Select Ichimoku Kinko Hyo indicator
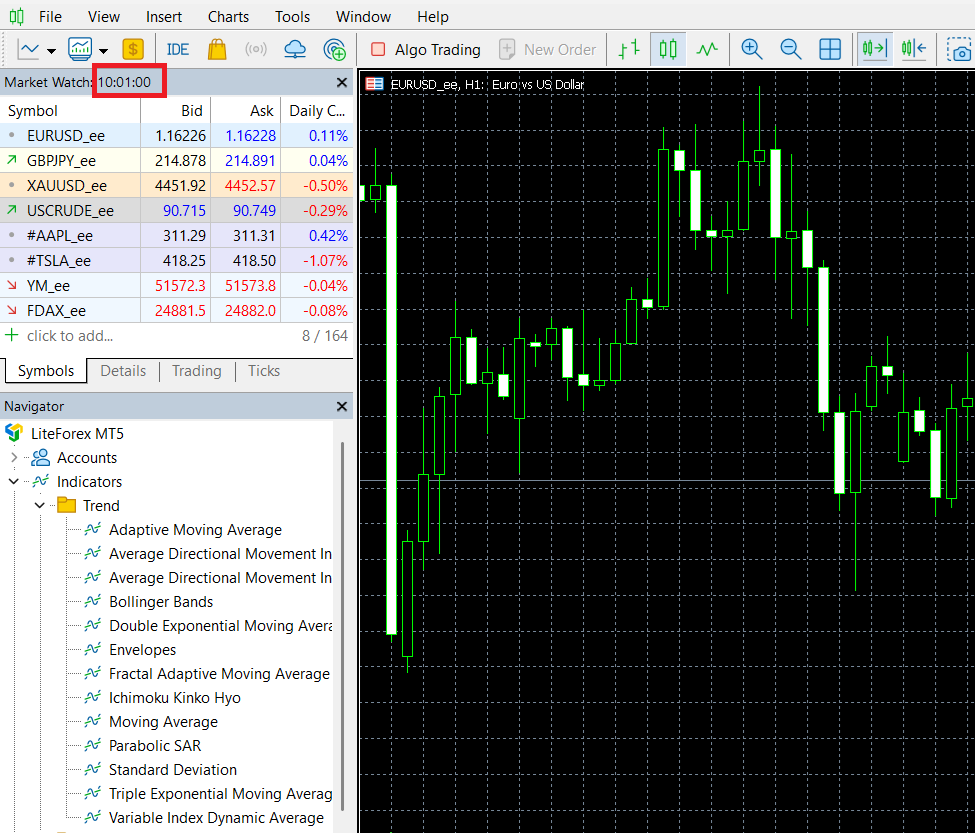The width and height of the screenshot is (975, 833). [175, 697]
